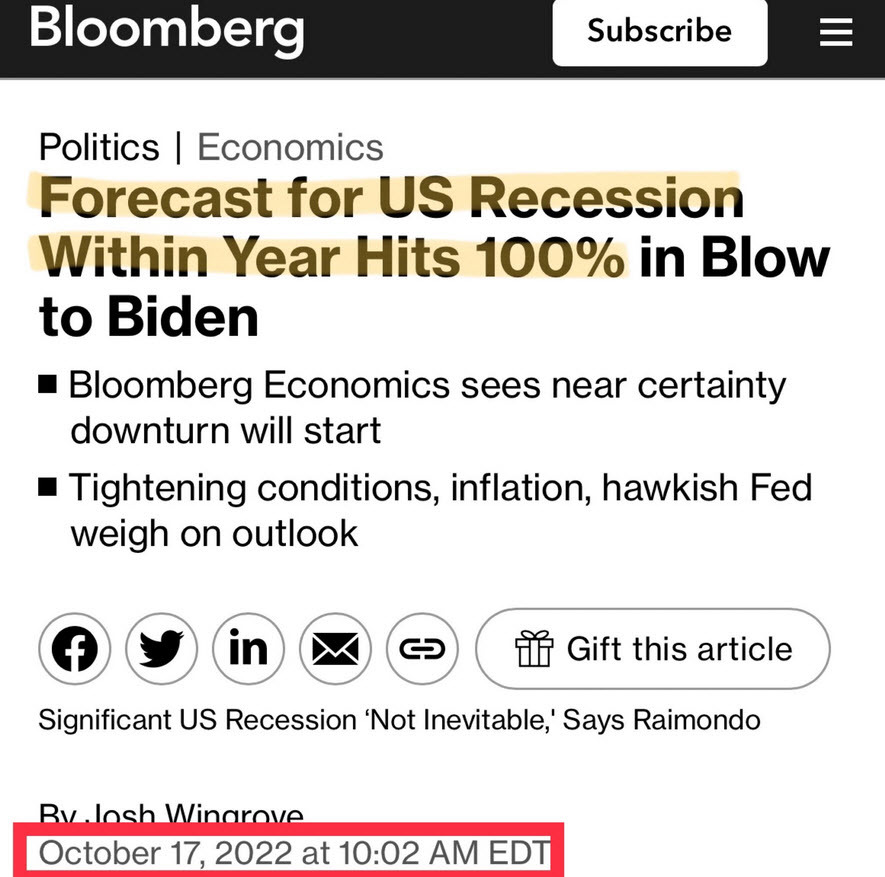The height and width of the screenshot is (877, 885).
Task: Click the Gift this article button
Action: coord(652,648)
